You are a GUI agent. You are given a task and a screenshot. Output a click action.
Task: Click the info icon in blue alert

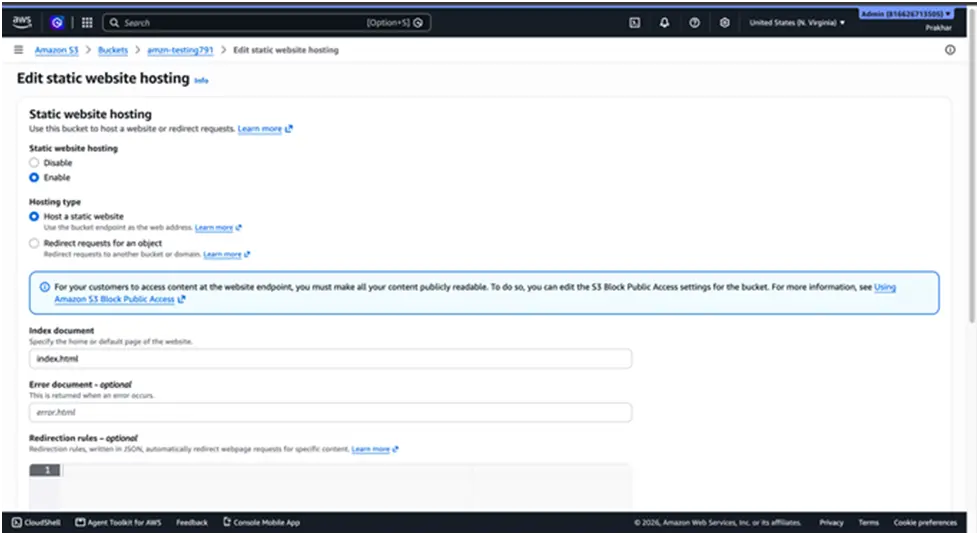coord(44,287)
